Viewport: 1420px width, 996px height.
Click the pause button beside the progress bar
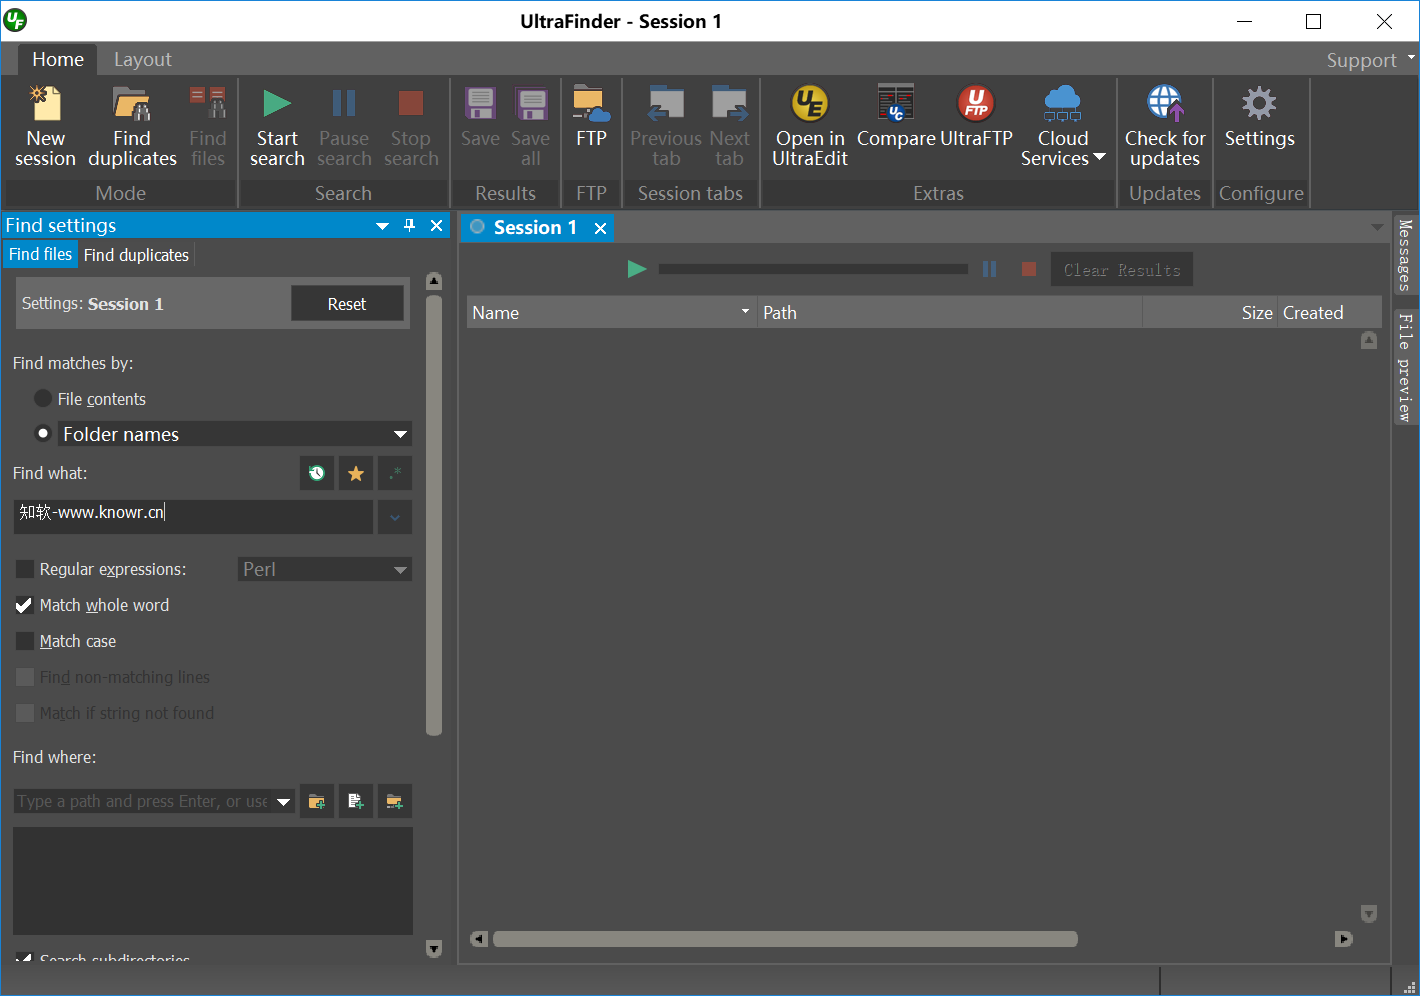[x=989, y=269]
